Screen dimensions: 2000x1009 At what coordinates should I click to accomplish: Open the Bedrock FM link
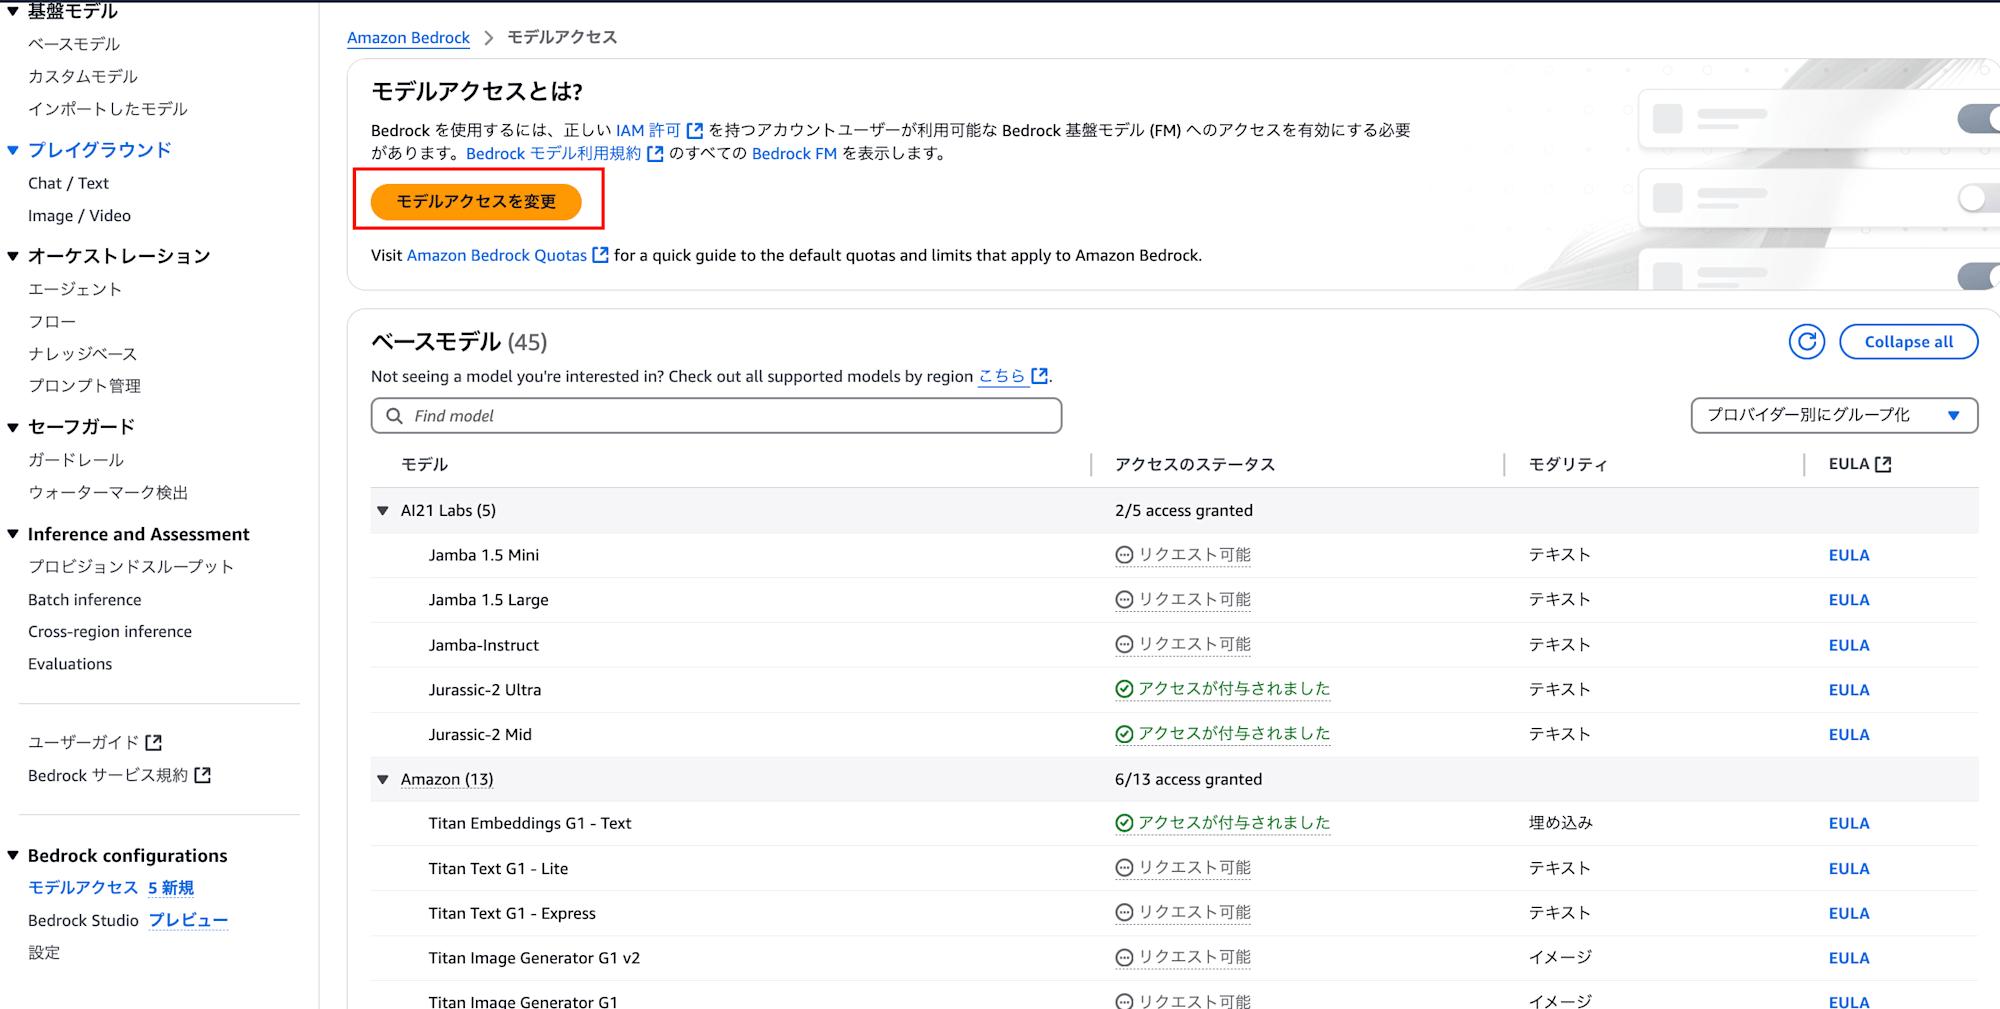tap(794, 154)
